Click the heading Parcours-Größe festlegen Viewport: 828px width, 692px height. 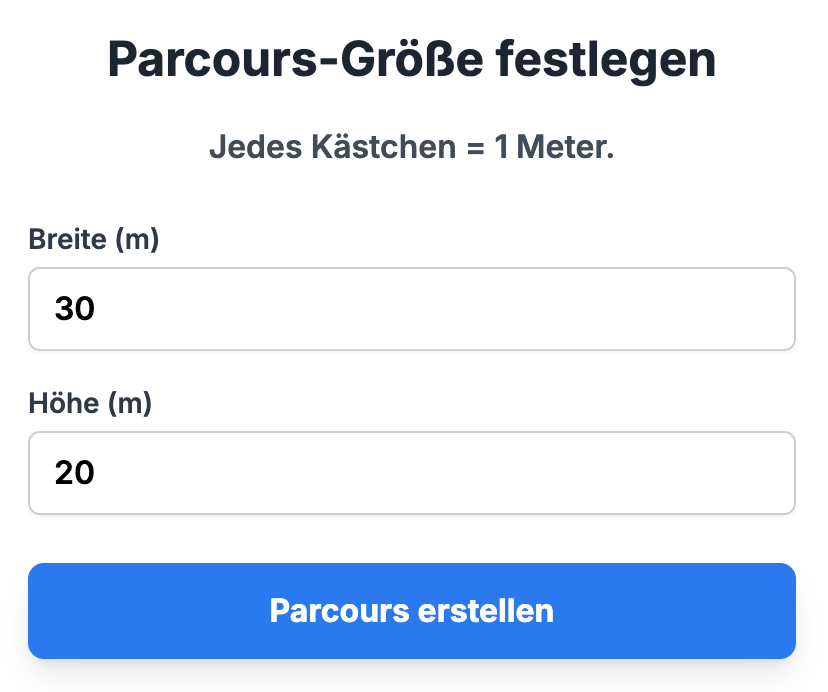pos(413,60)
